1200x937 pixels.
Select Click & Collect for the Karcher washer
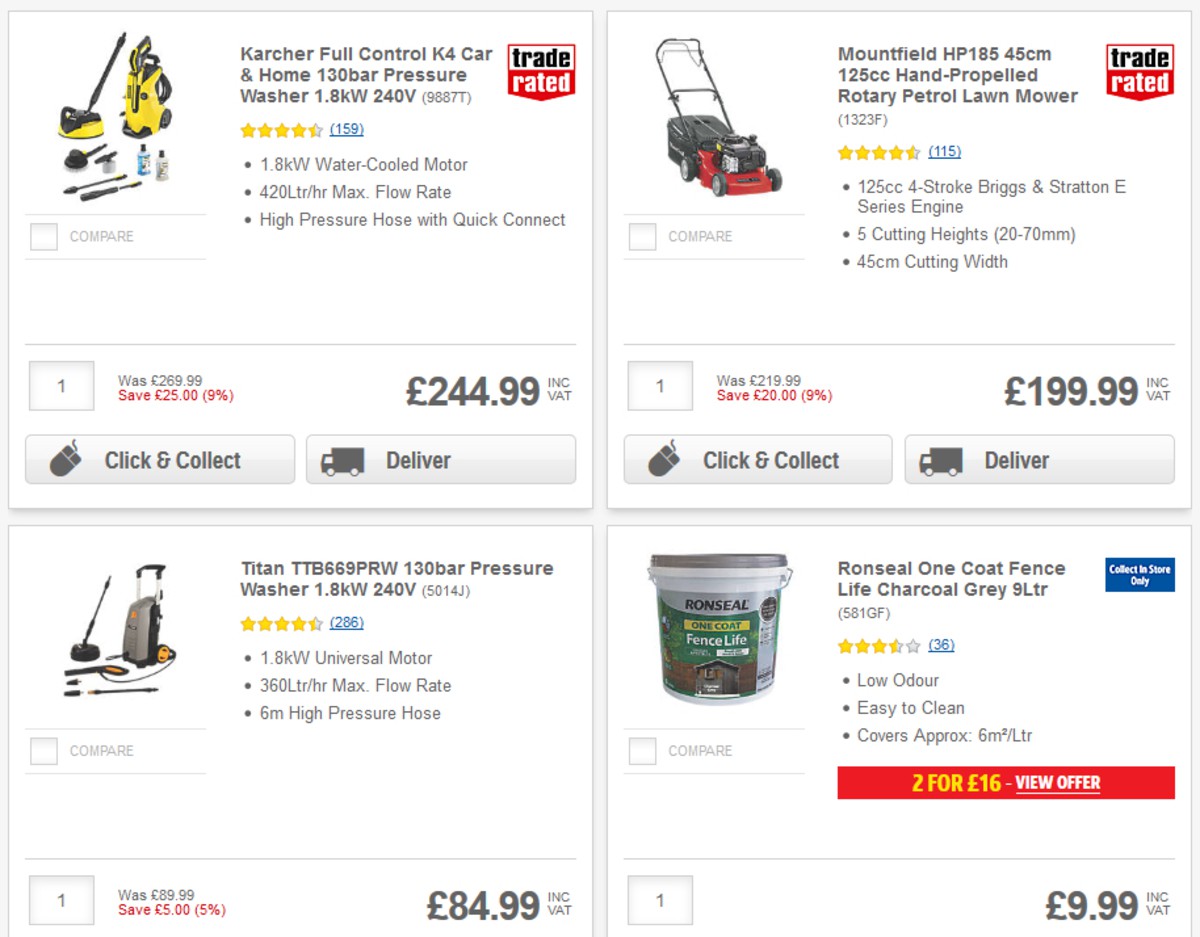click(160, 459)
